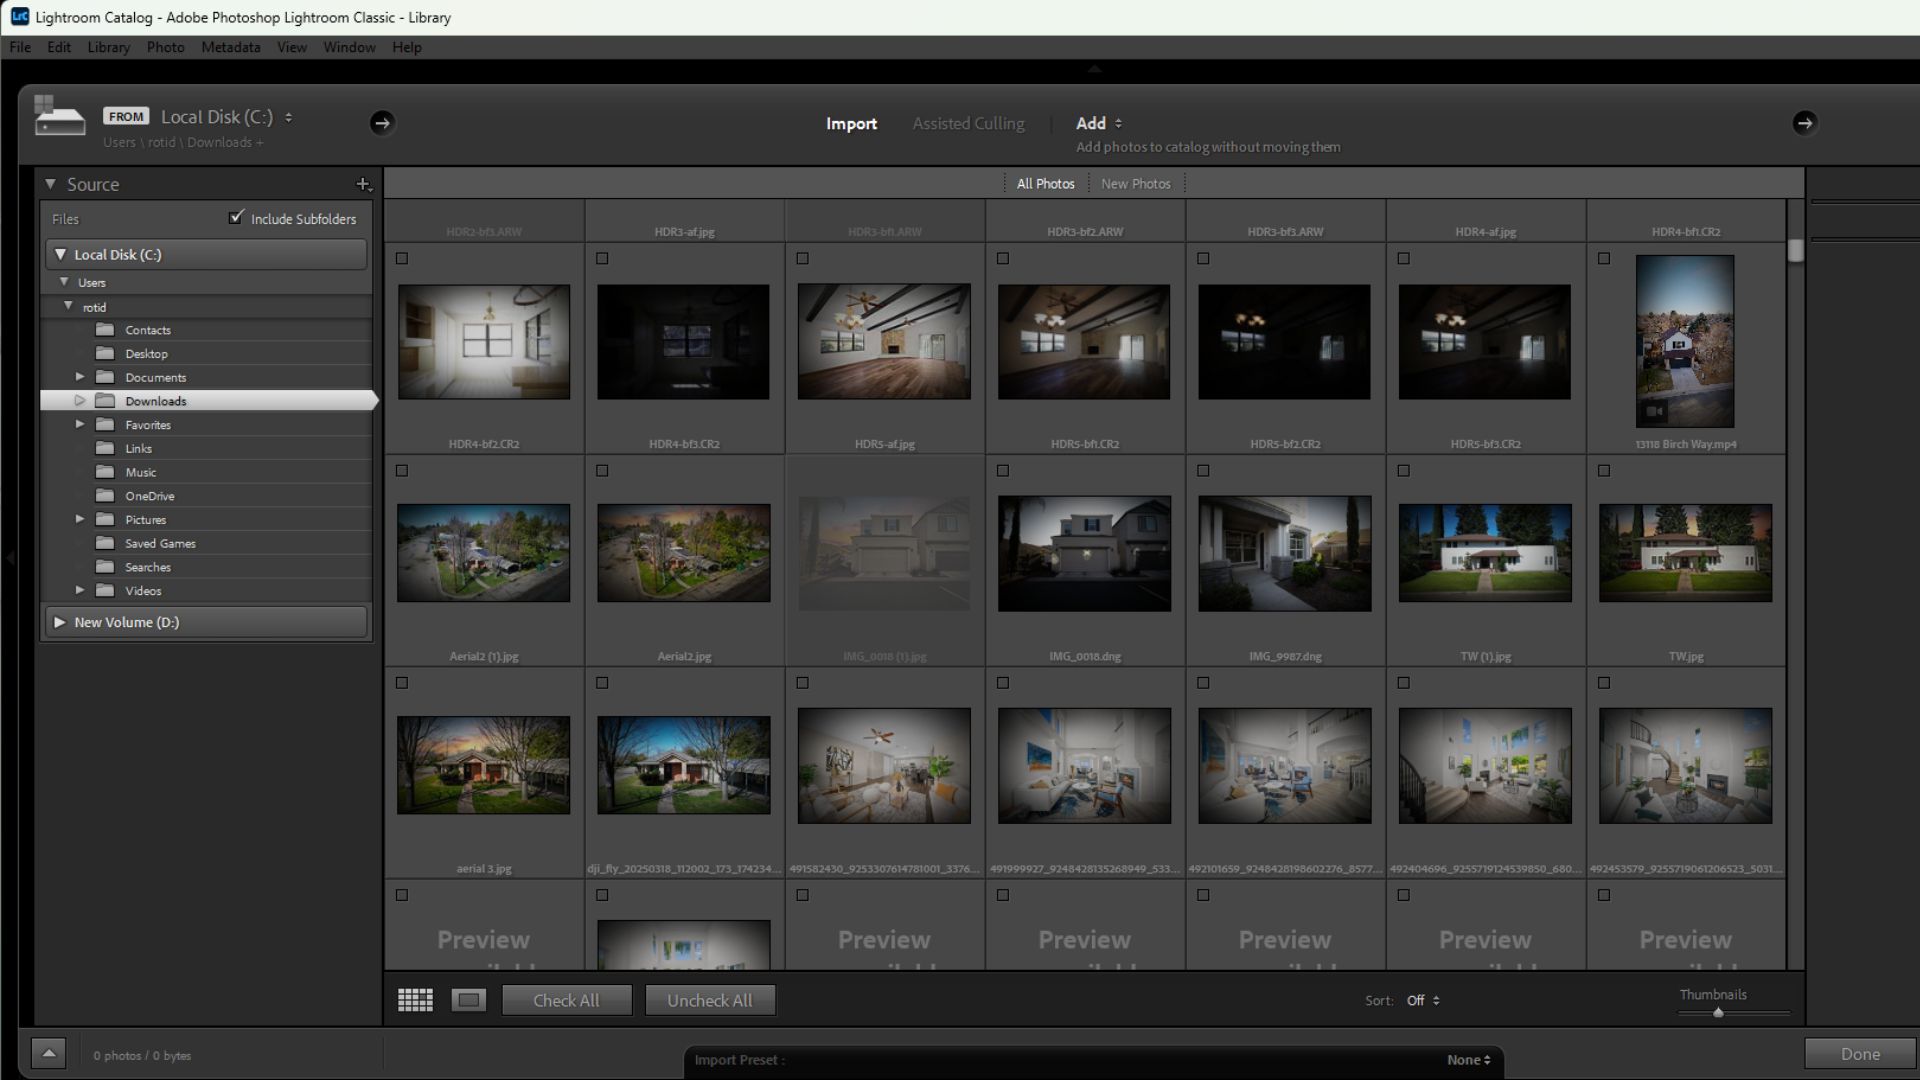Click the Saved Games folder icon
The image size is (1920, 1080).
click(x=105, y=543)
